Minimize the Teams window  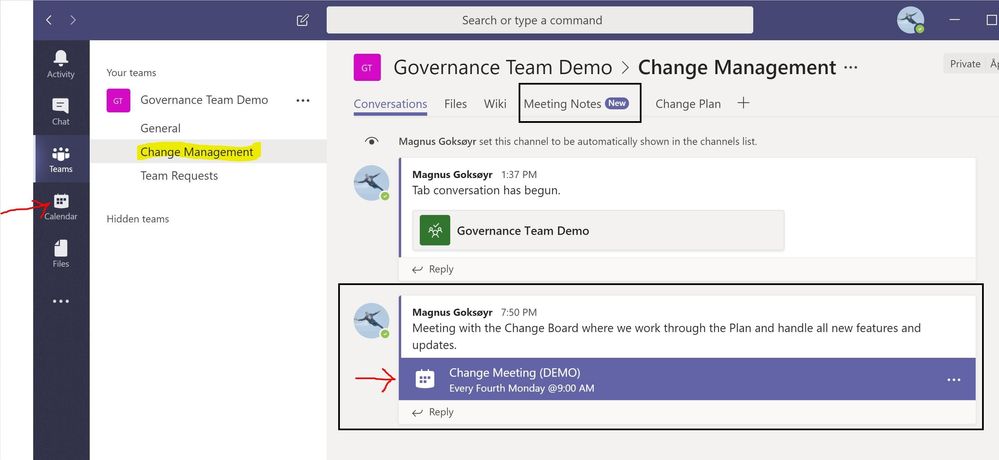pyautogui.click(x=954, y=20)
